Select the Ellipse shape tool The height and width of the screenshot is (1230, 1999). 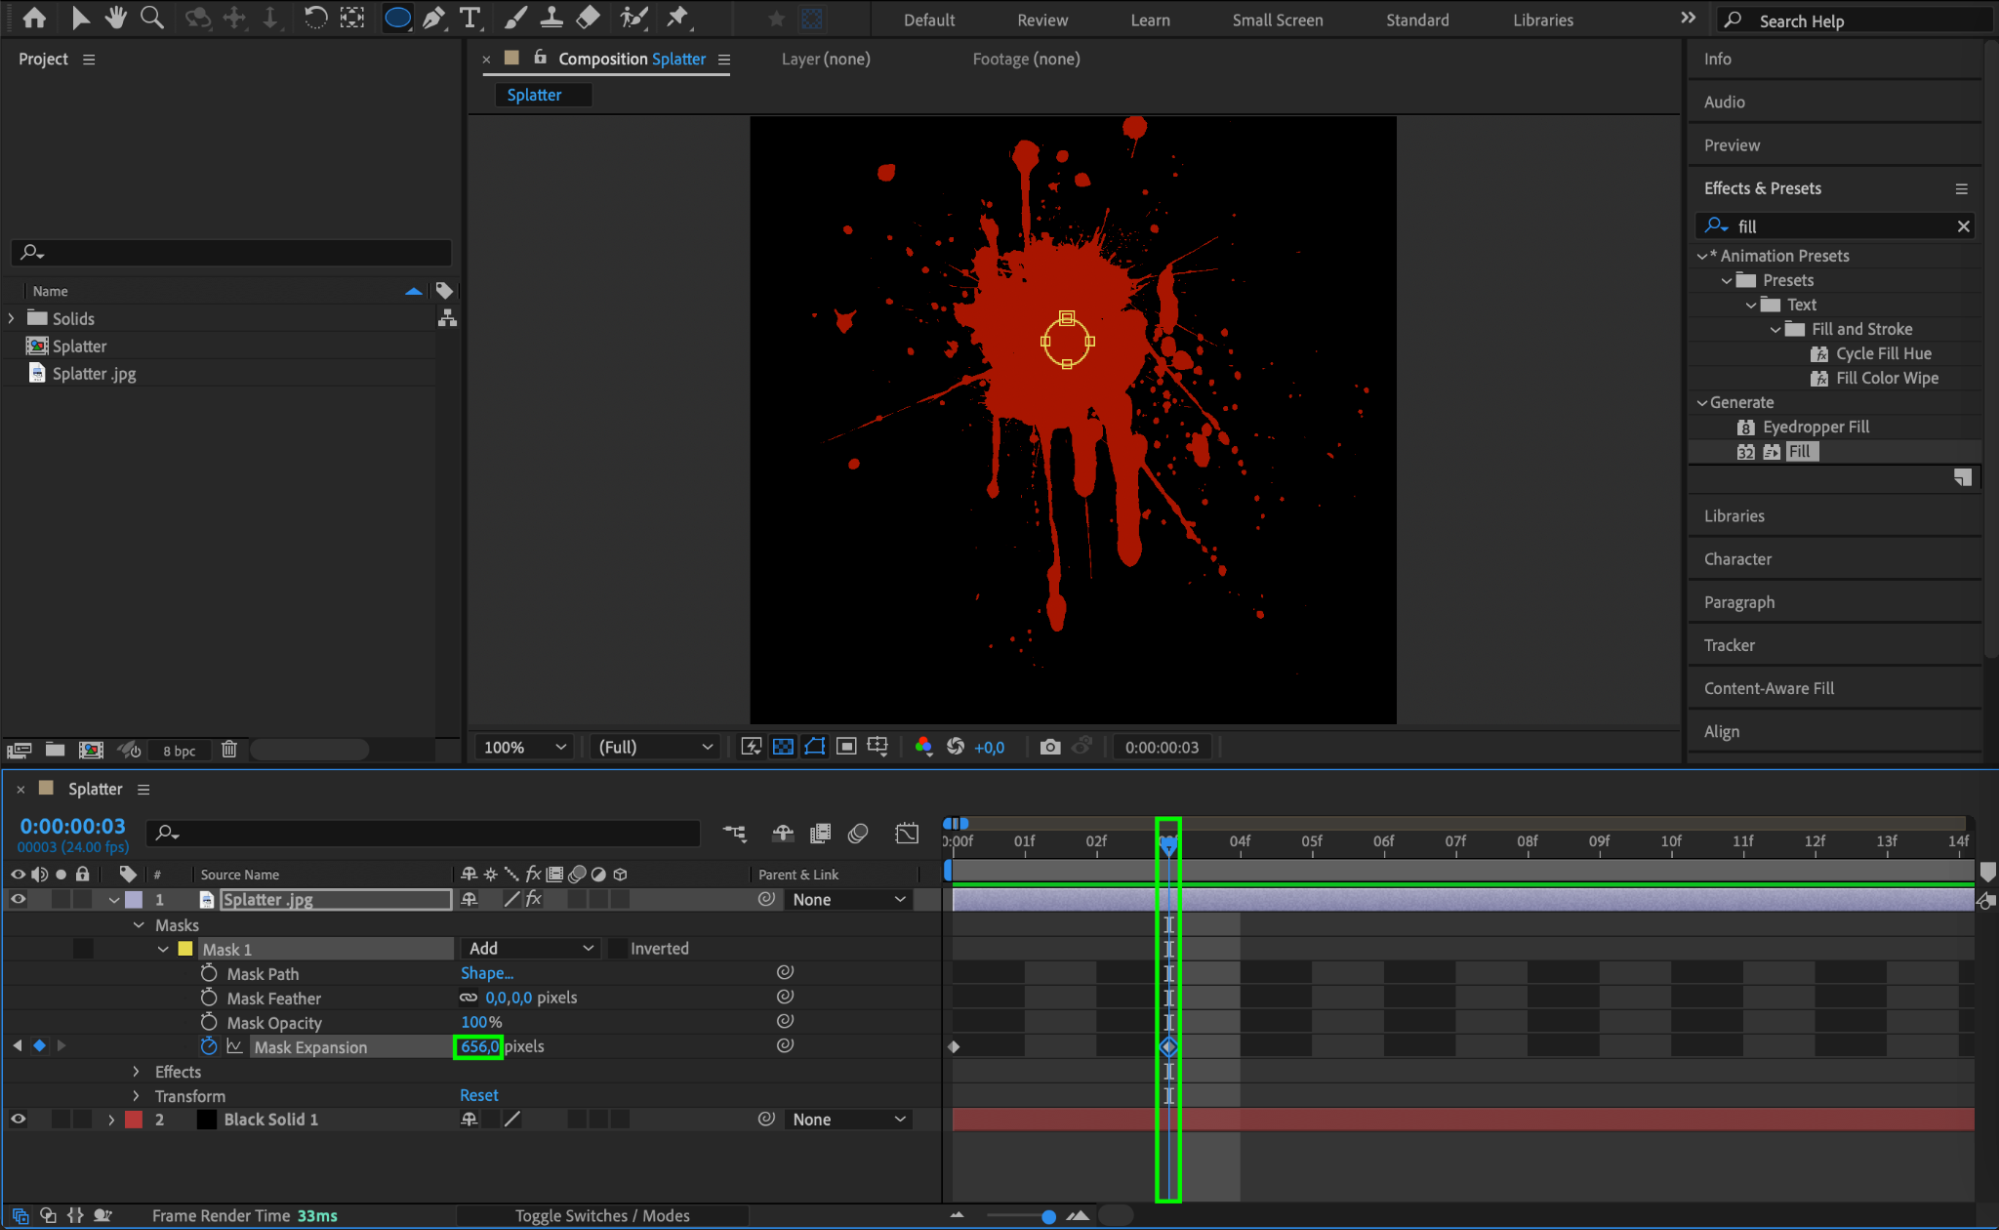[x=397, y=18]
